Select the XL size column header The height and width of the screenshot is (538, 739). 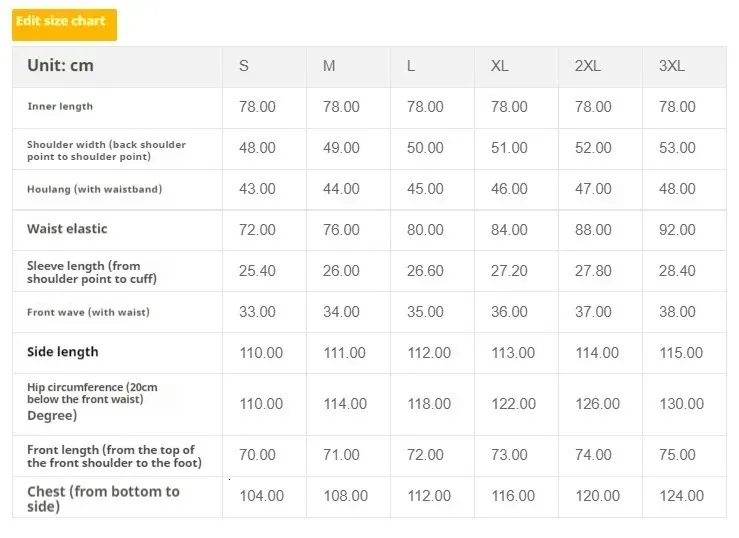pyautogui.click(x=500, y=66)
